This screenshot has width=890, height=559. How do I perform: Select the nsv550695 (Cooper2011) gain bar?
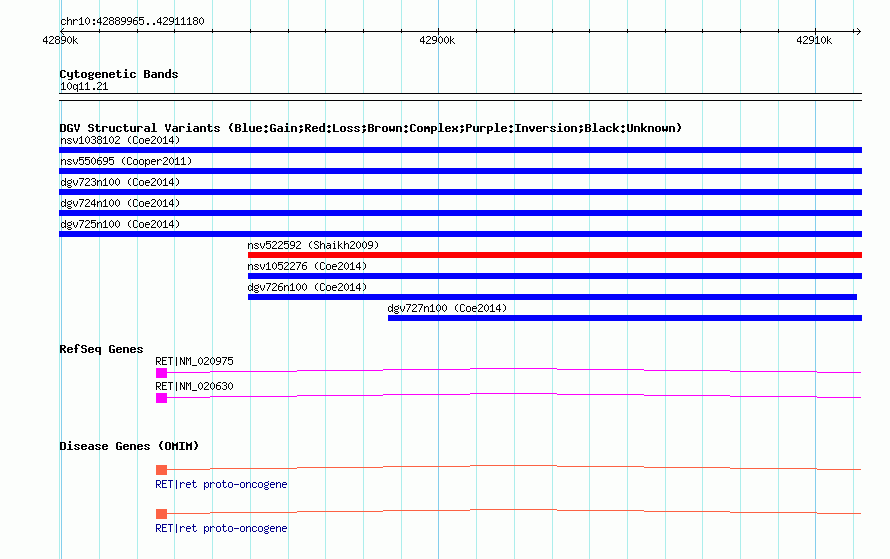(x=460, y=171)
